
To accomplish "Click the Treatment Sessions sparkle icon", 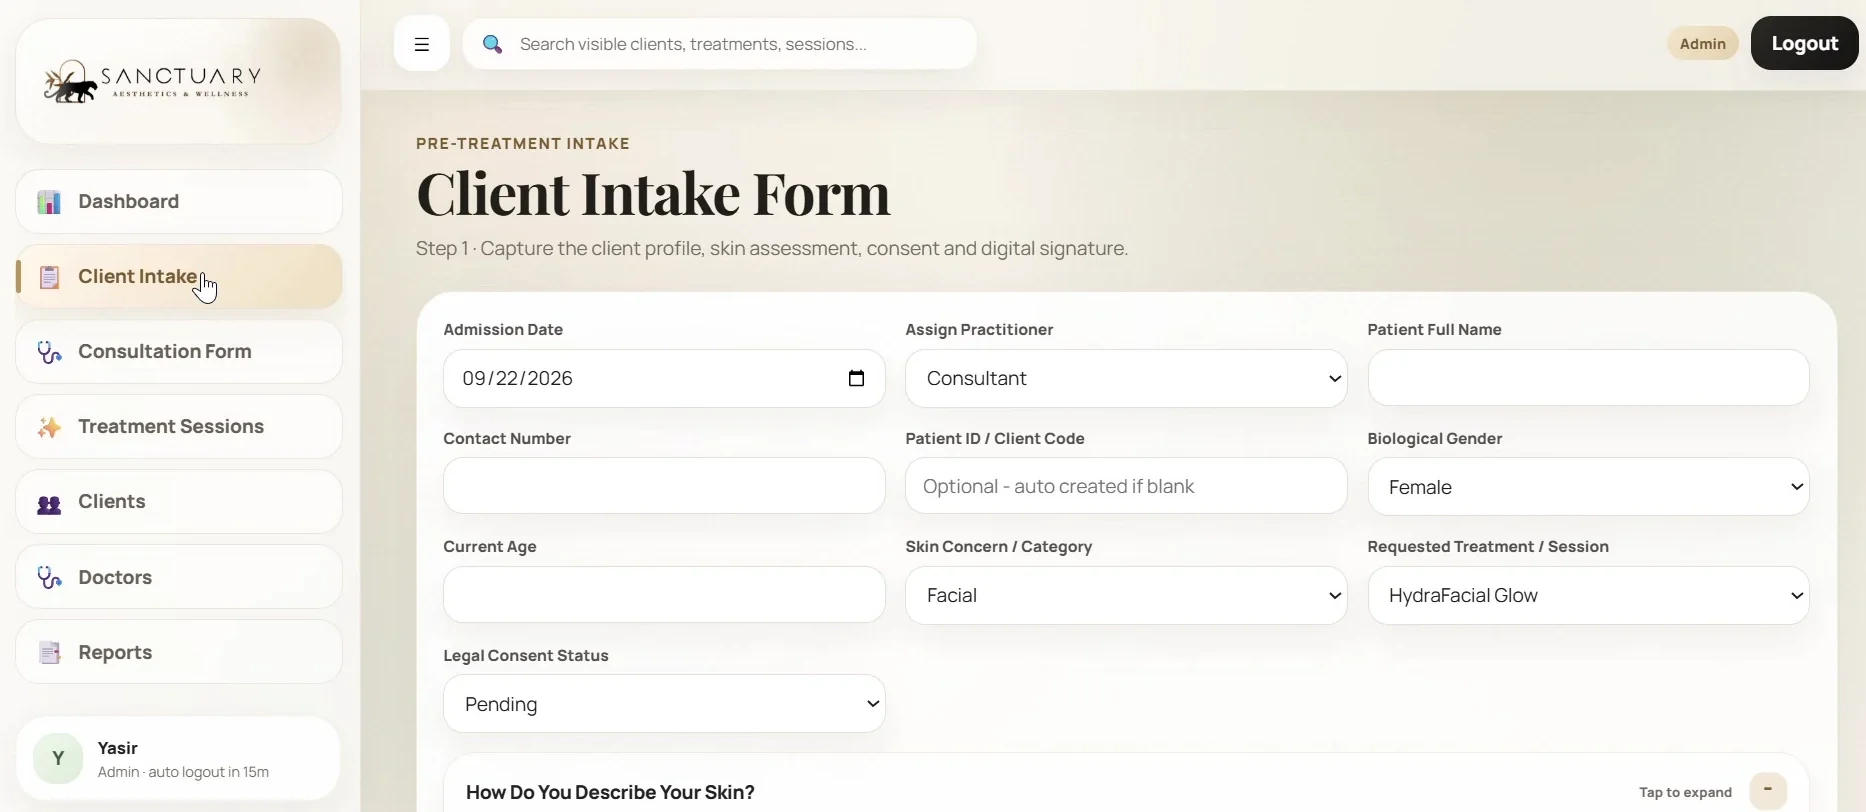I will tap(49, 427).
